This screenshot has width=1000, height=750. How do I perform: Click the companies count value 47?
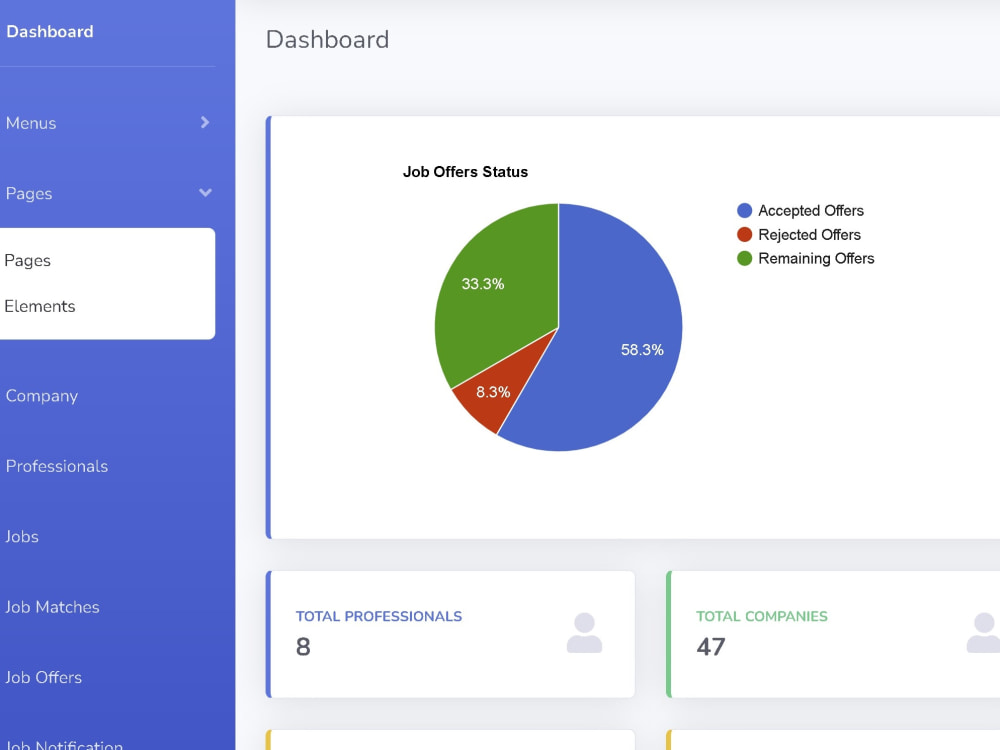[710, 647]
